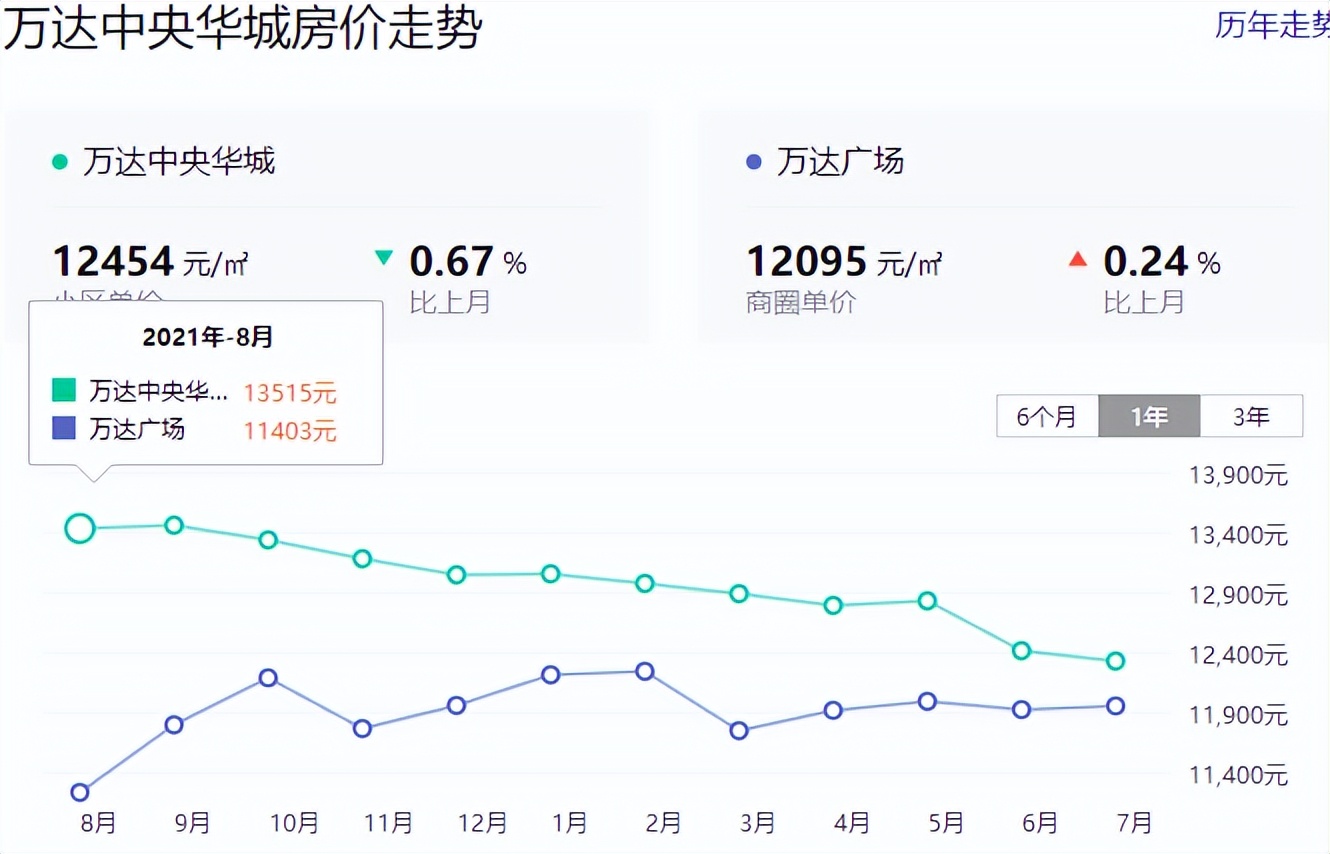Viewport: 1330px width, 854px height.
Task: Select the 1年 time range option
Action: (x=1149, y=416)
